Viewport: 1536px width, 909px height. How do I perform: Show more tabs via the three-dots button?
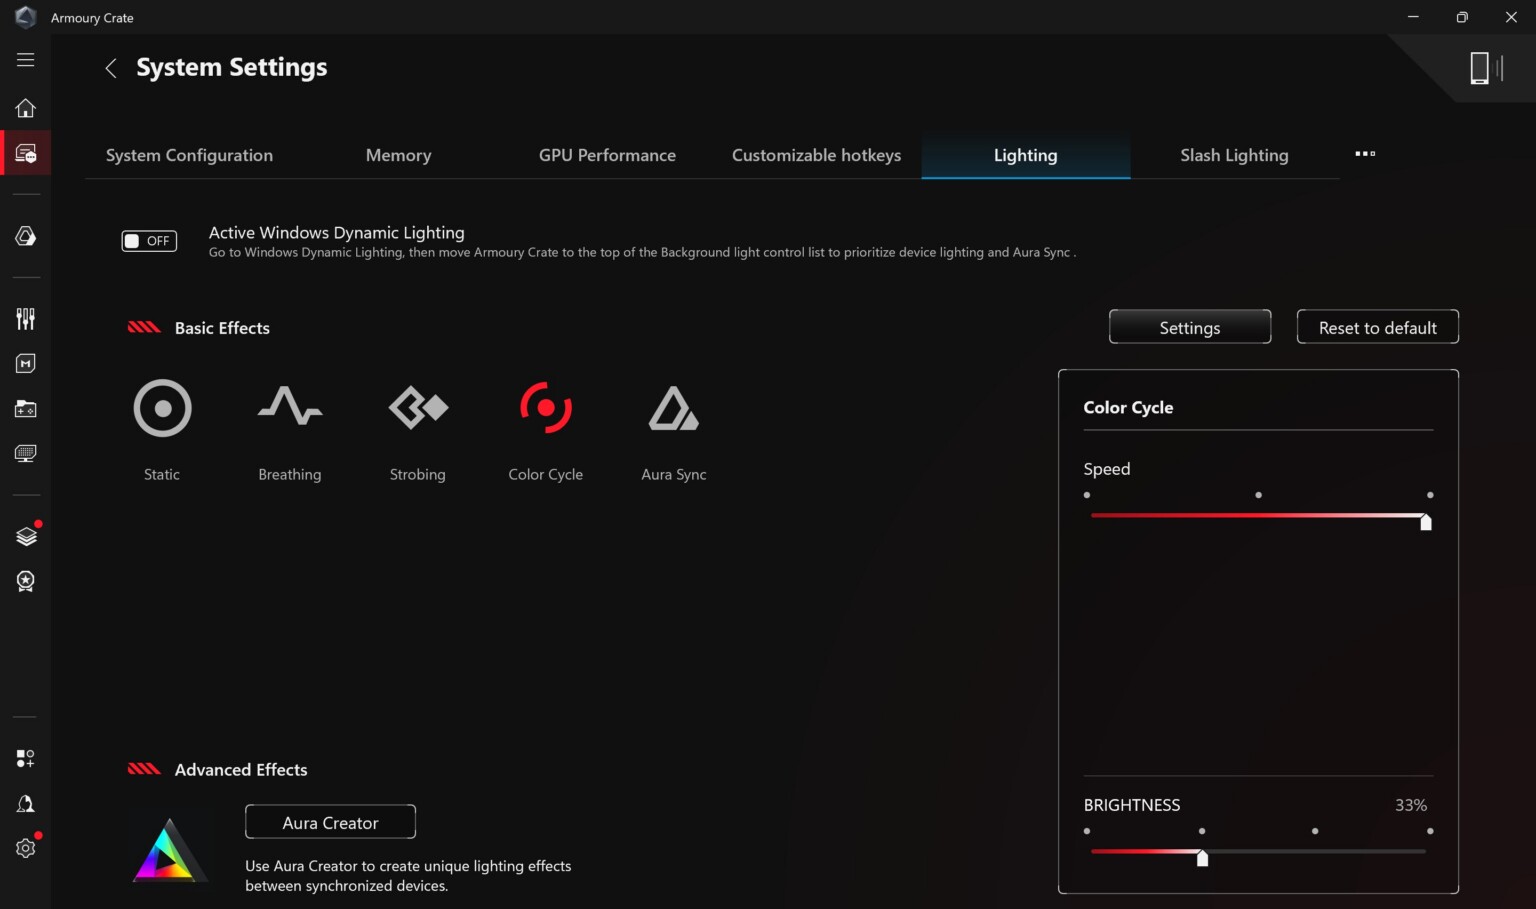click(x=1365, y=154)
